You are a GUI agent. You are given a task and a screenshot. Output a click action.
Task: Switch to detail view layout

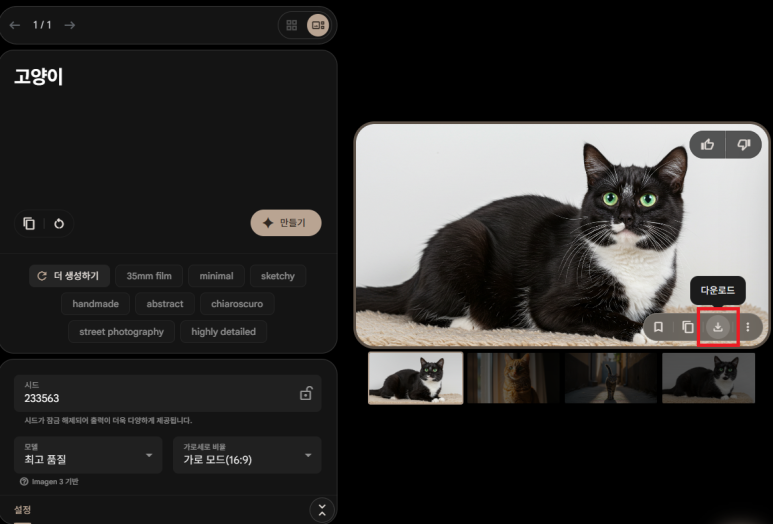317,25
